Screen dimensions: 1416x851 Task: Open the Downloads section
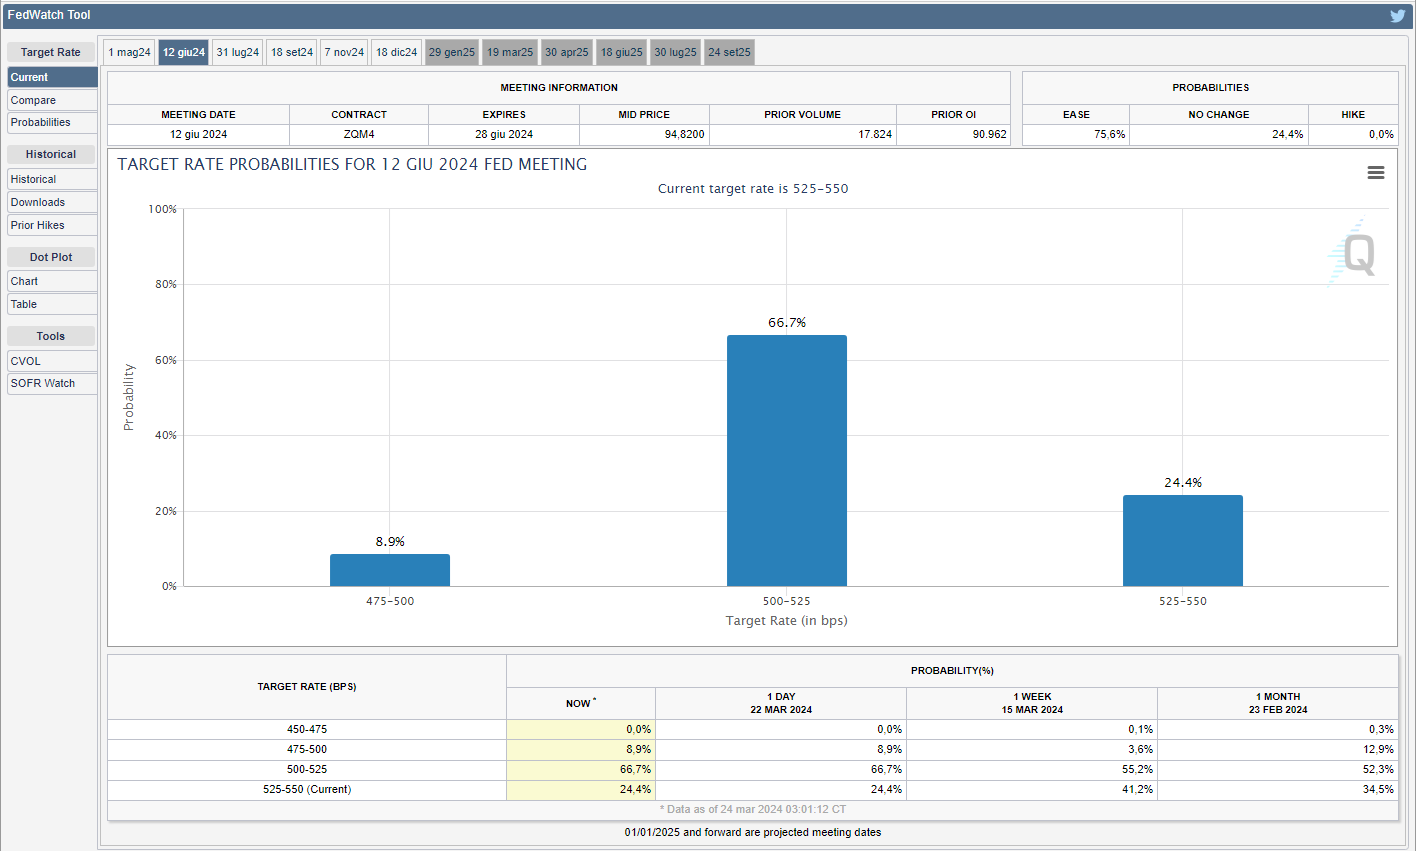coord(52,202)
